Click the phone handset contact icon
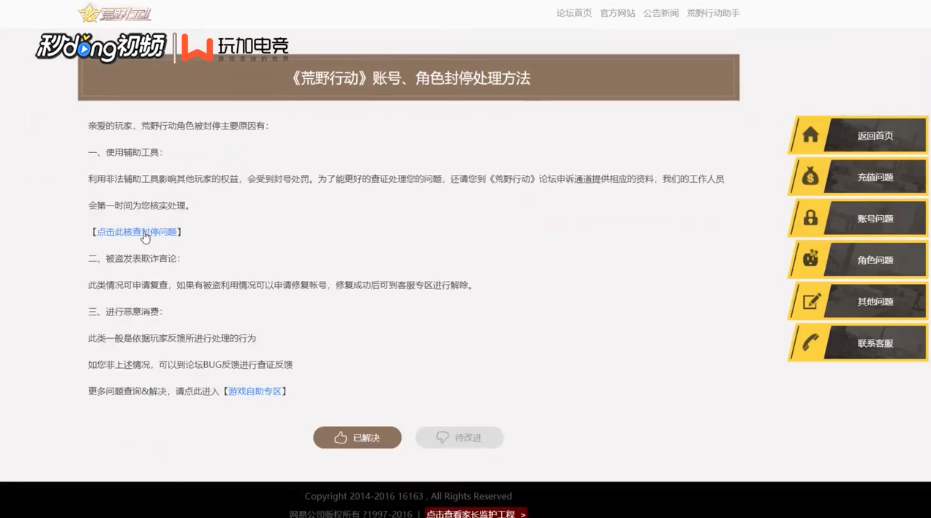Image resolution: width=931 pixels, height=518 pixels. (x=810, y=342)
